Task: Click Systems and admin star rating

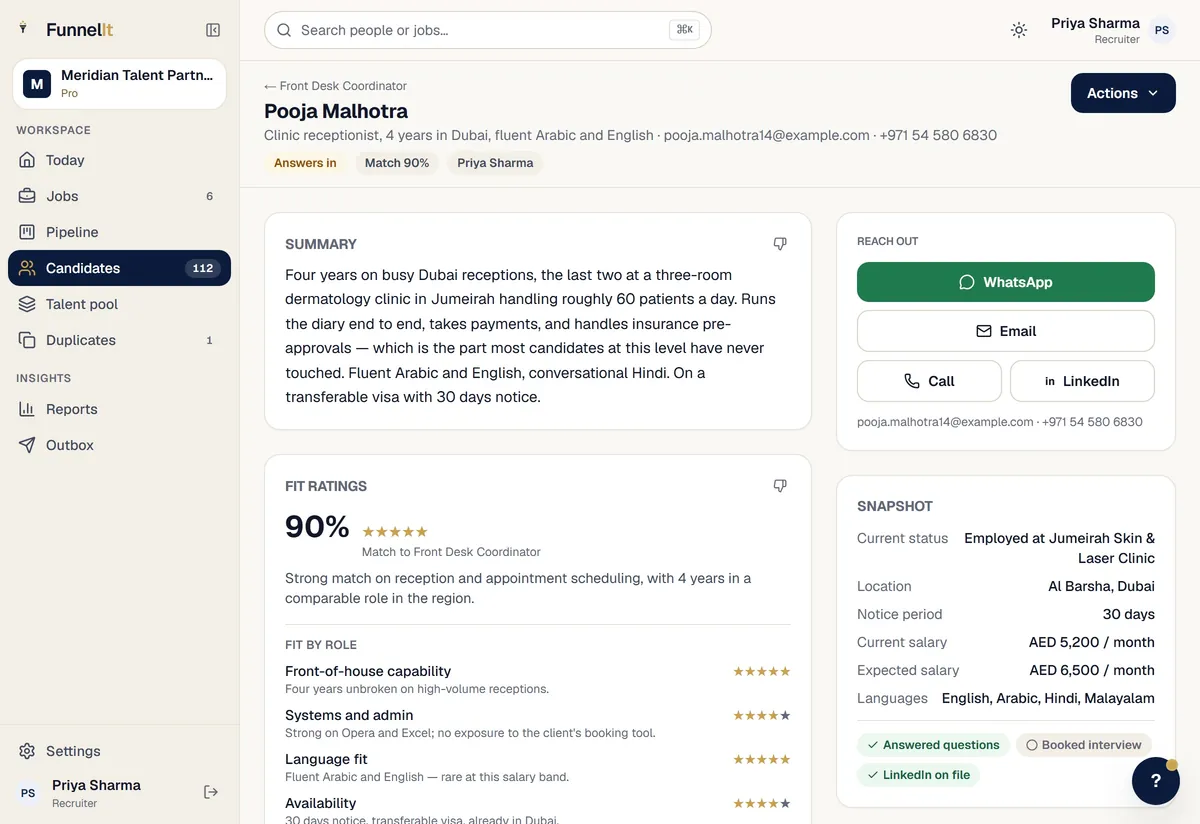Action: click(762, 716)
